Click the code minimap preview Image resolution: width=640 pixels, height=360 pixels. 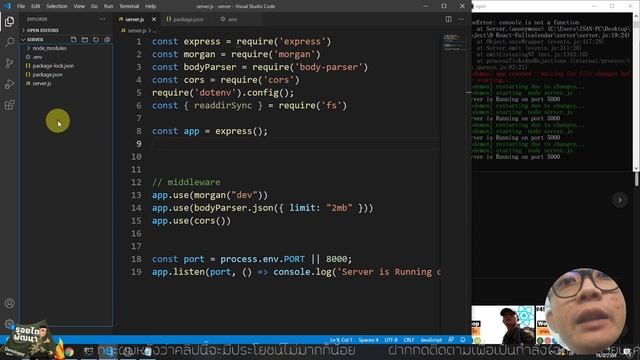[x=453, y=42]
